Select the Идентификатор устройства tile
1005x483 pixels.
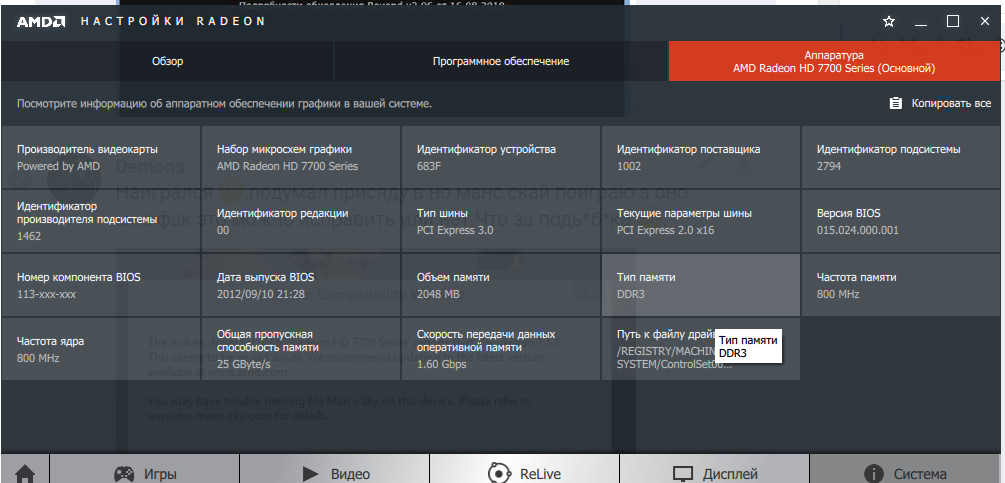pos(501,157)
